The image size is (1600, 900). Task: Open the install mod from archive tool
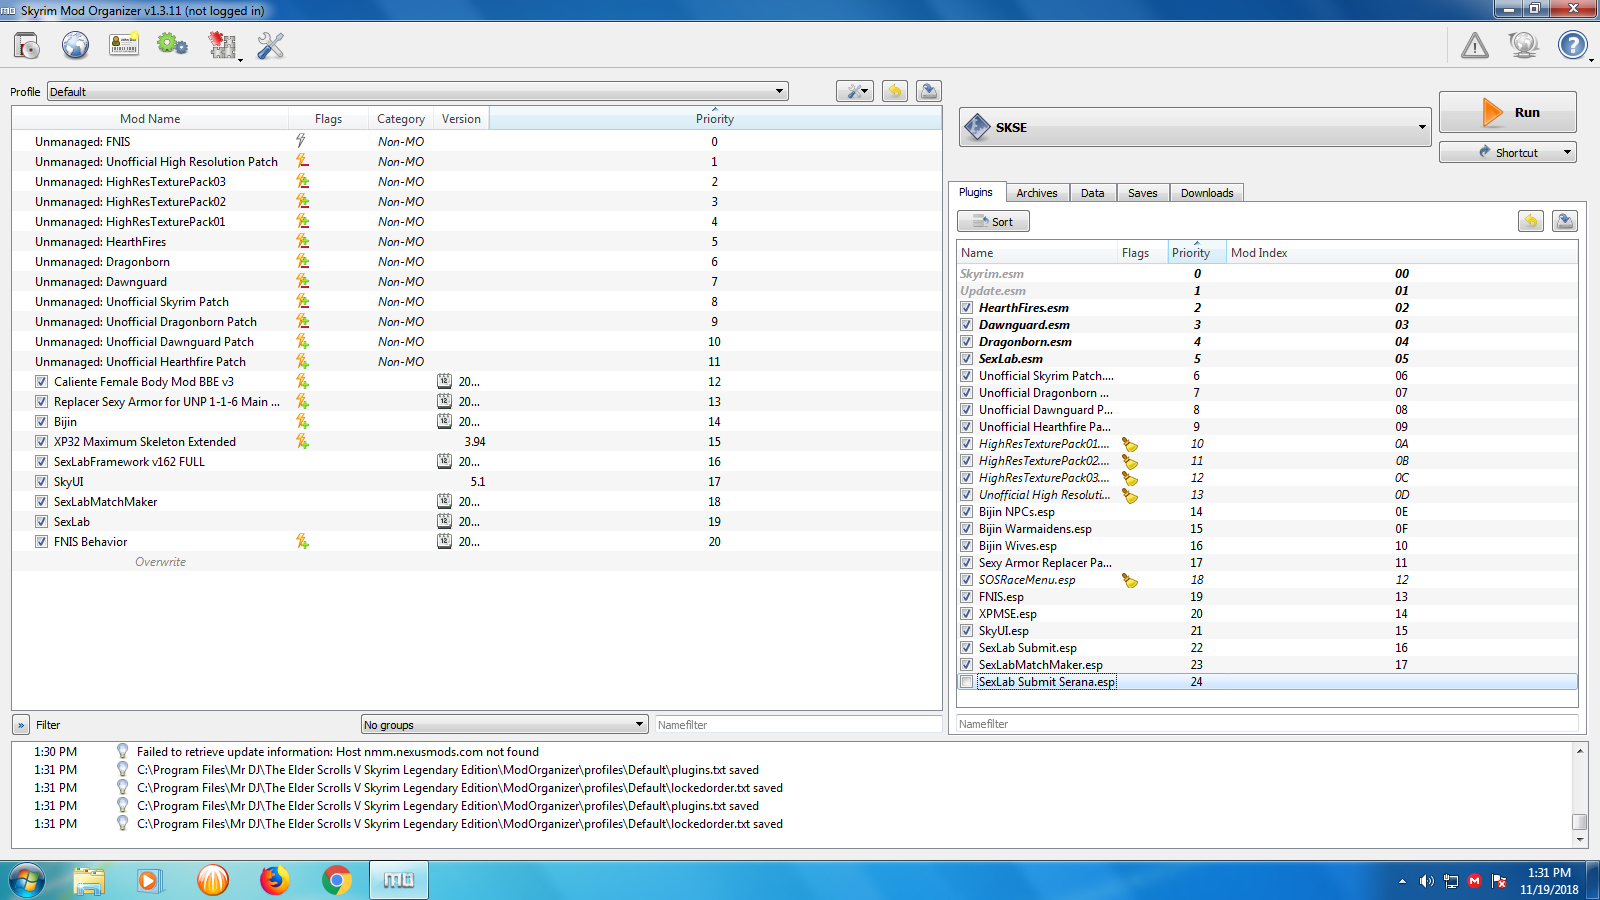tap(27, 45)
